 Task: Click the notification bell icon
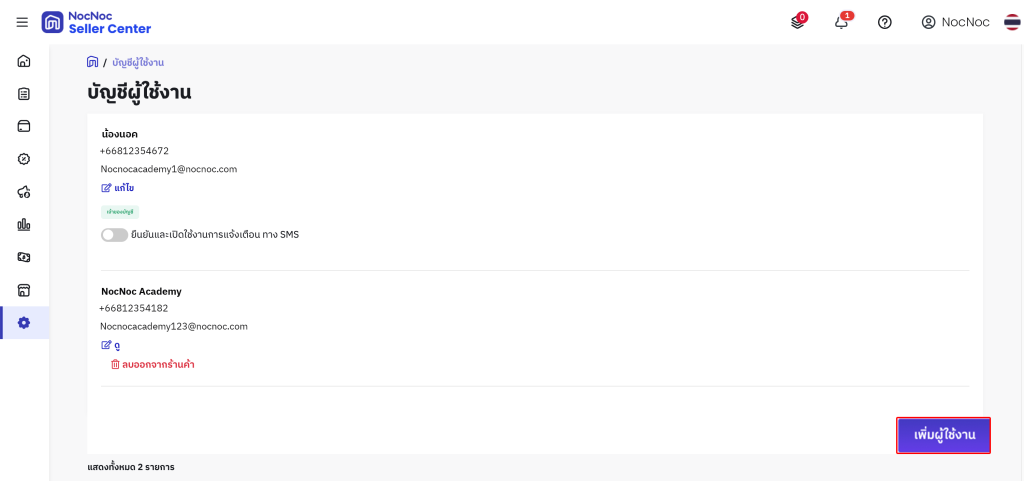click(841, 22)
